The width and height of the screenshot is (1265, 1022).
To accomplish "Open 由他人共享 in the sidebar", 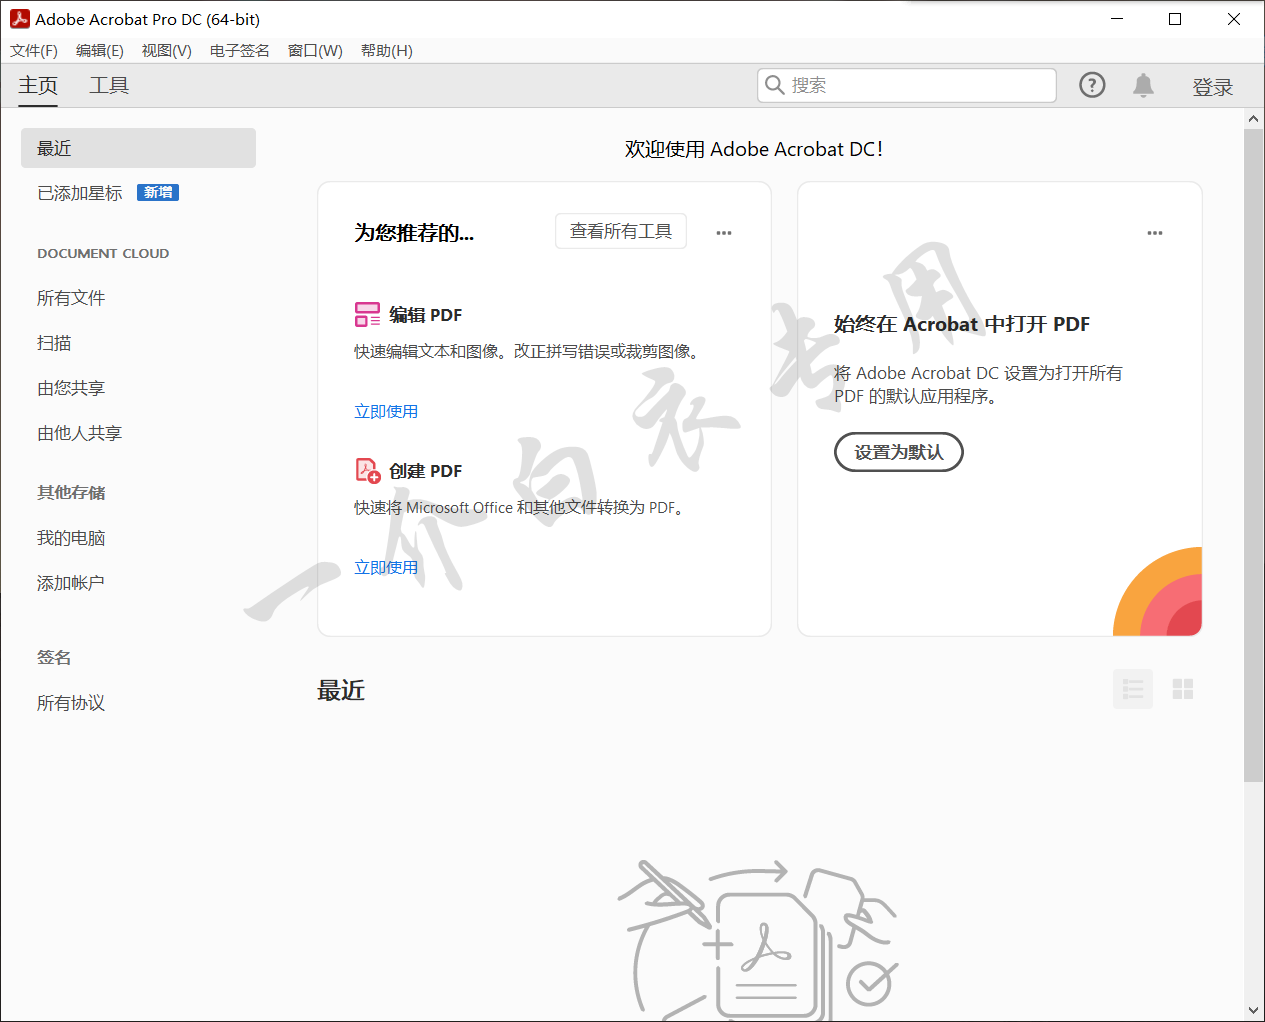I will pyautogui.click(x=80, y=433).
